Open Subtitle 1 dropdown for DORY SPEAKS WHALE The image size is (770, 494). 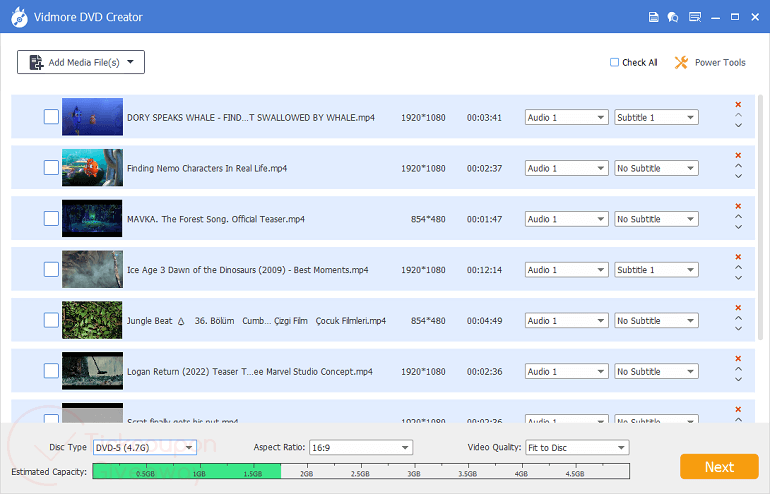click(x=655, y=117)
